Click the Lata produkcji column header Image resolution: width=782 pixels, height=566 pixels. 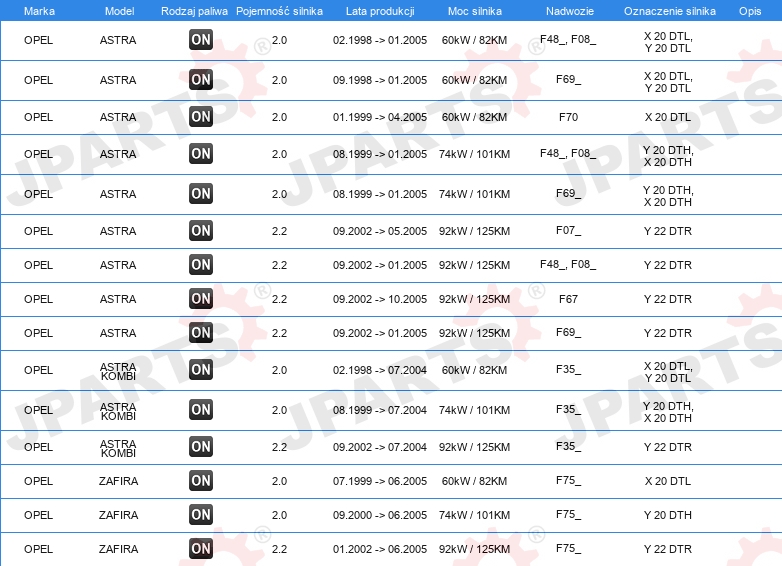(380, 11)
